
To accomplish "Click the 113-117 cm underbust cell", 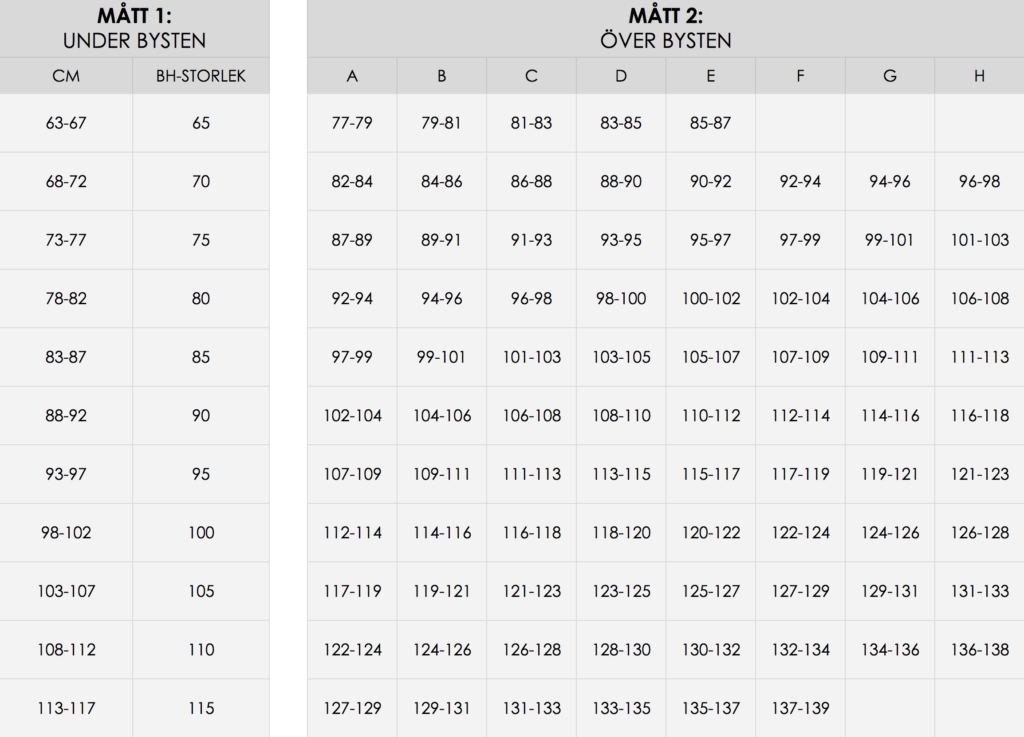I will coord(66,708).
